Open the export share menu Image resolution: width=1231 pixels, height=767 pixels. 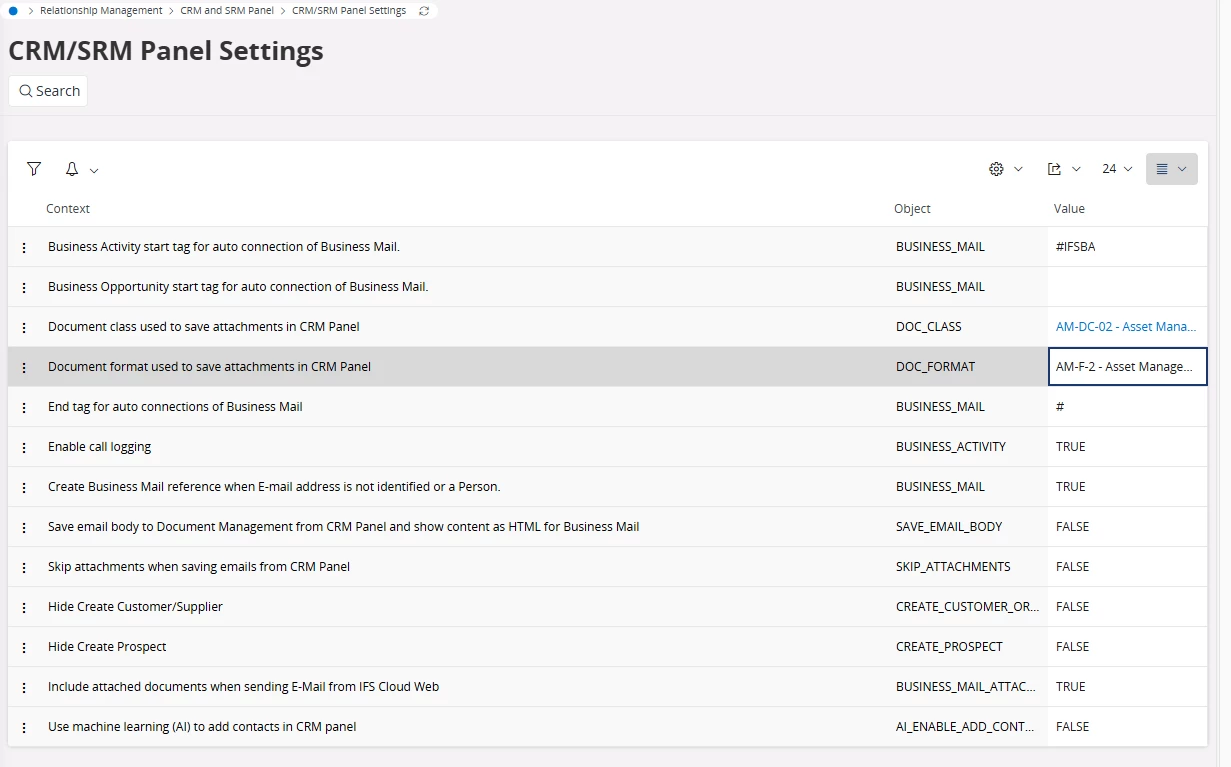coord(1063,169)
